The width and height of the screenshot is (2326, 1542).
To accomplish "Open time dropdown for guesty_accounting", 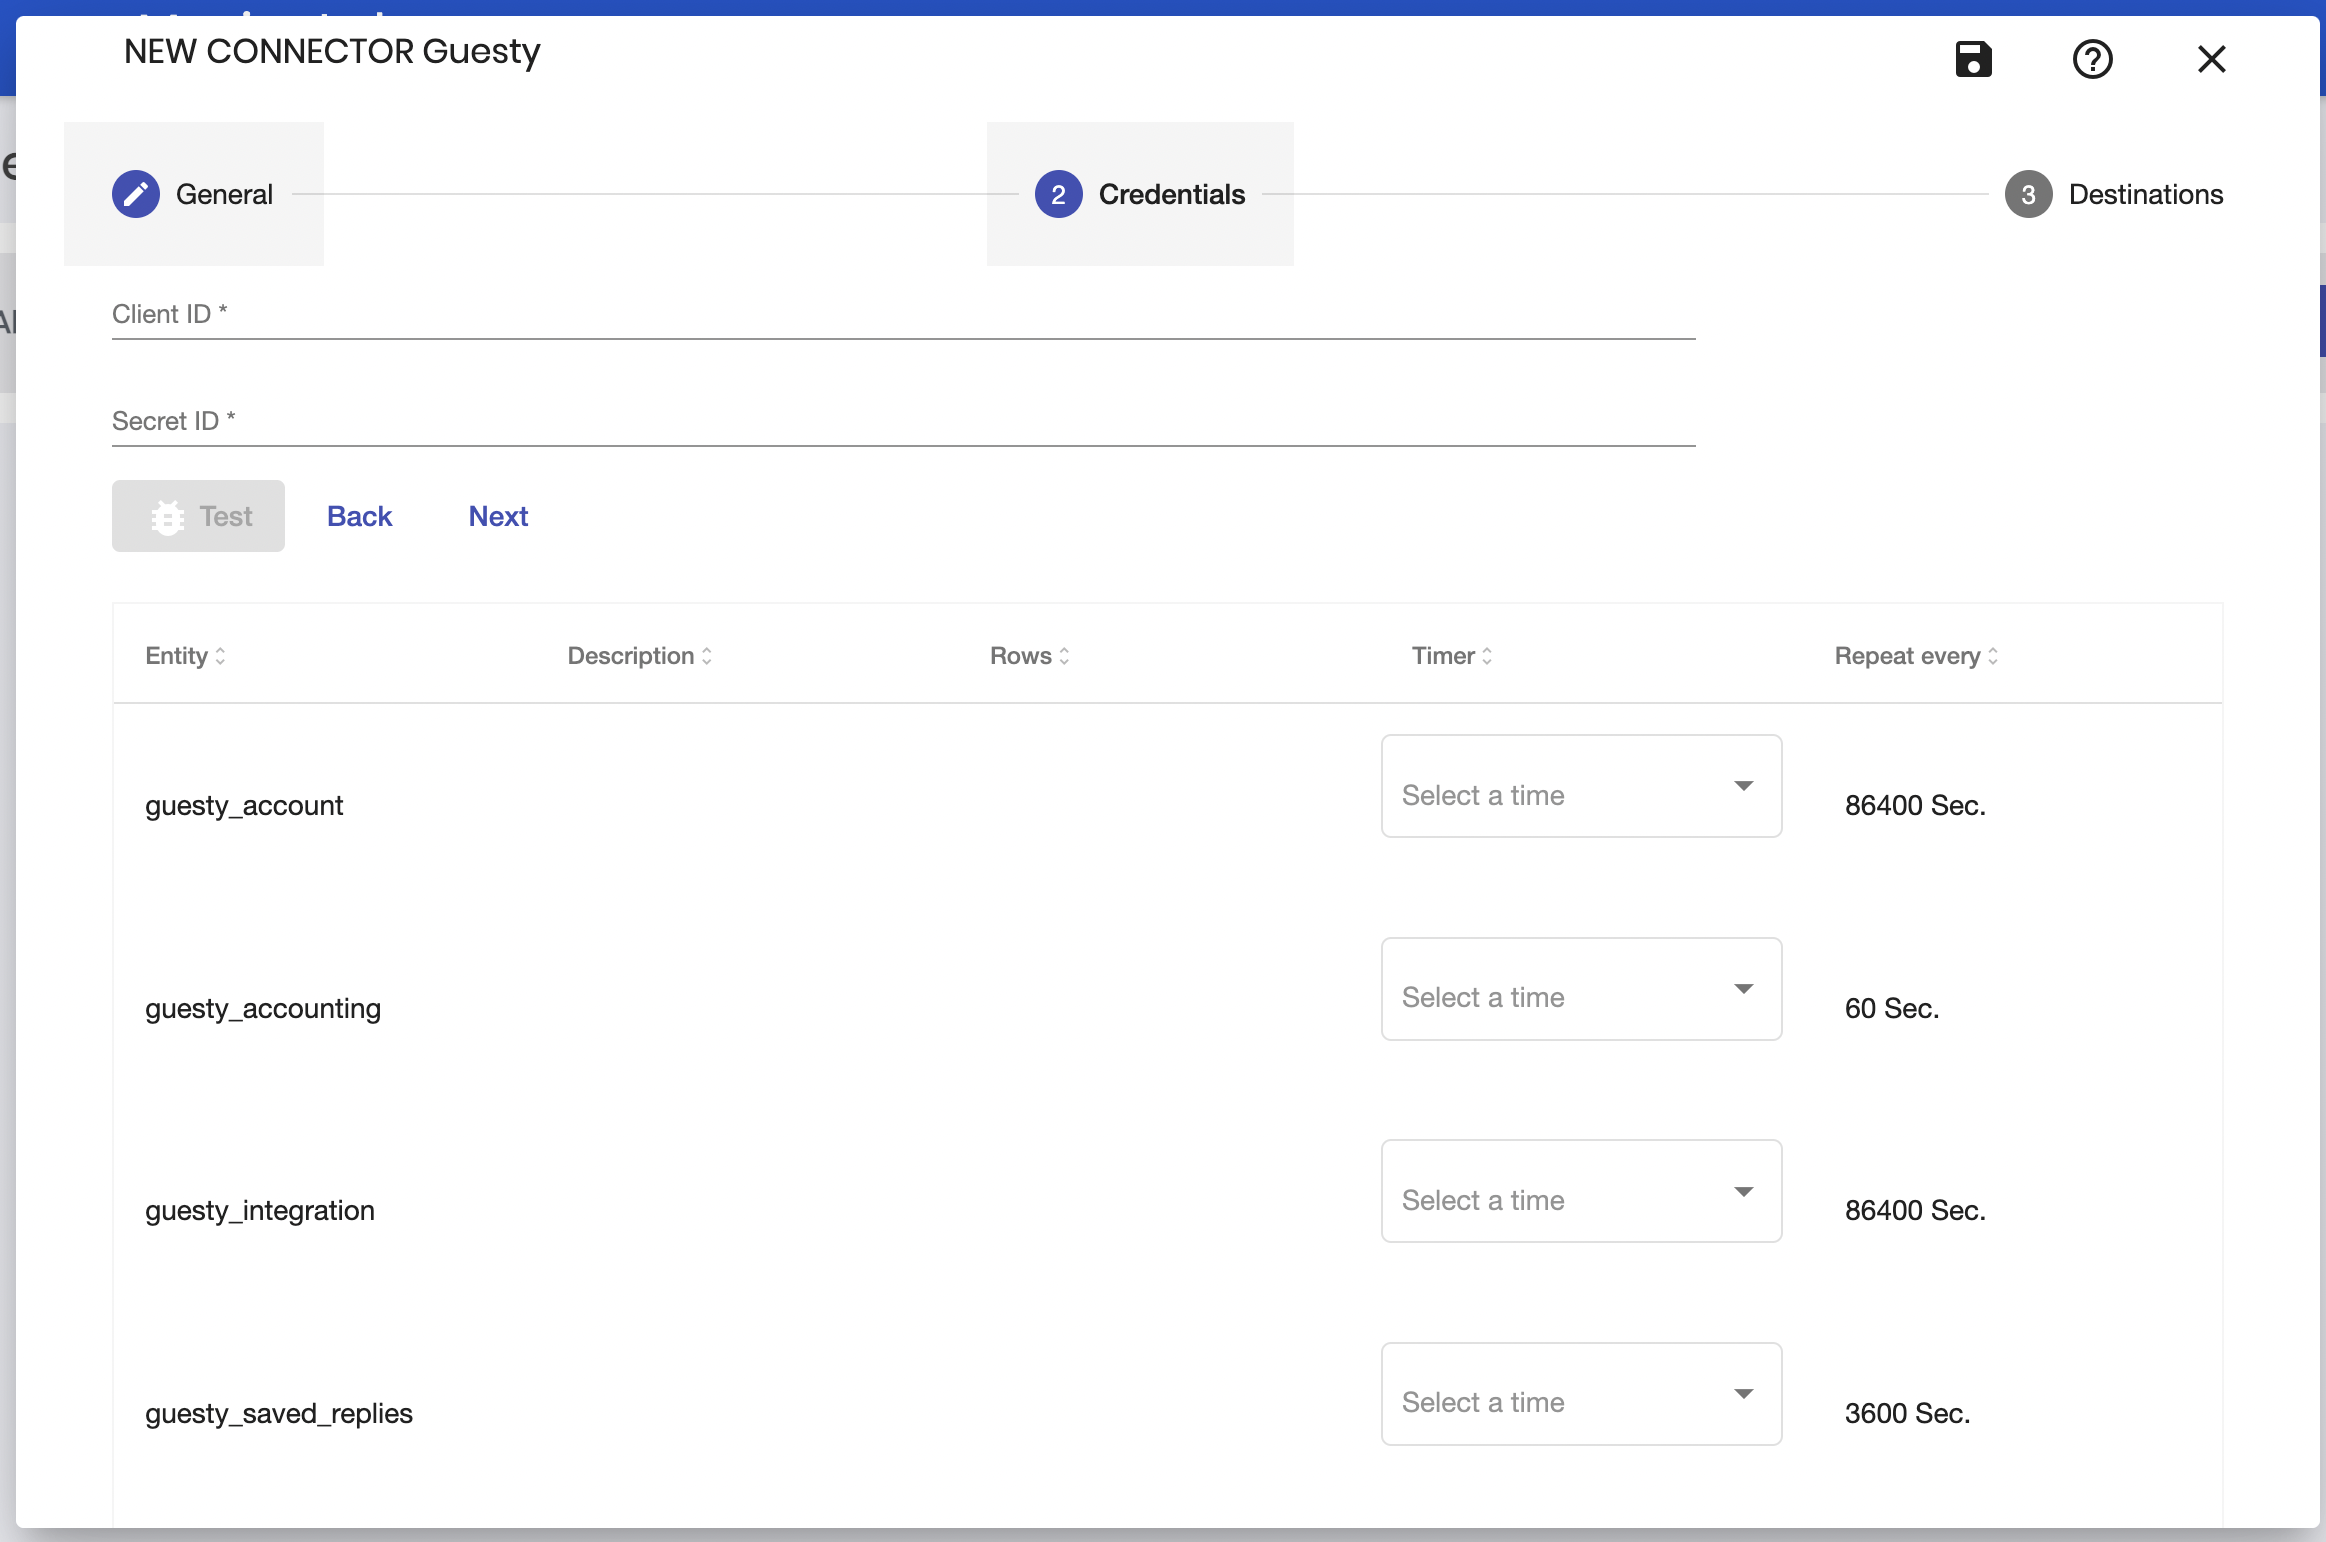I will [1581, 989].
